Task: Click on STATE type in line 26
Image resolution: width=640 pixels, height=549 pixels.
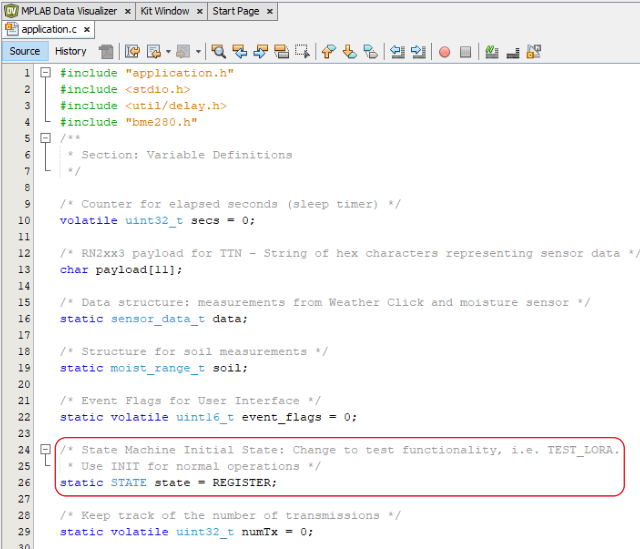Action: coord(129,483)
